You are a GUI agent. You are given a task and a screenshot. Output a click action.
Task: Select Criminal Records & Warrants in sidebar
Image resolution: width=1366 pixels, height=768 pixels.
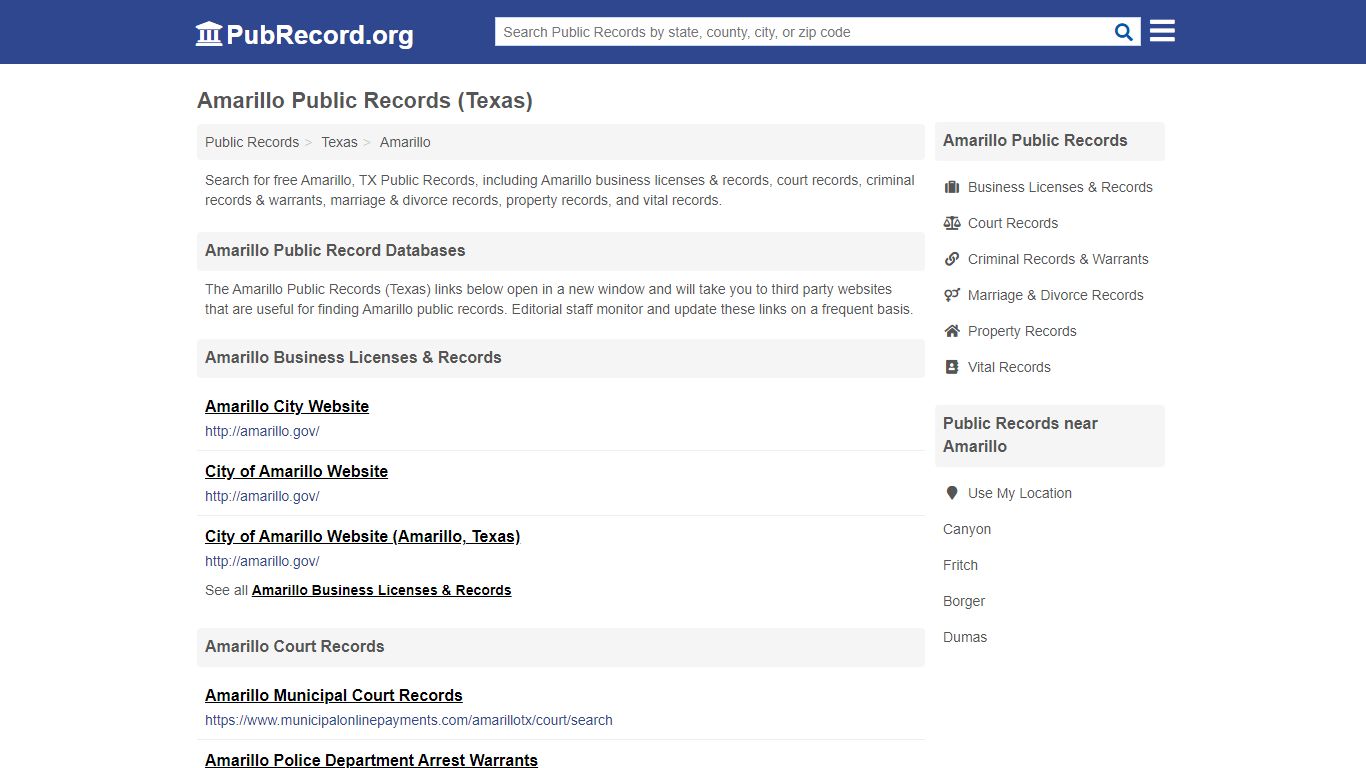click(x=1058, y=259)
